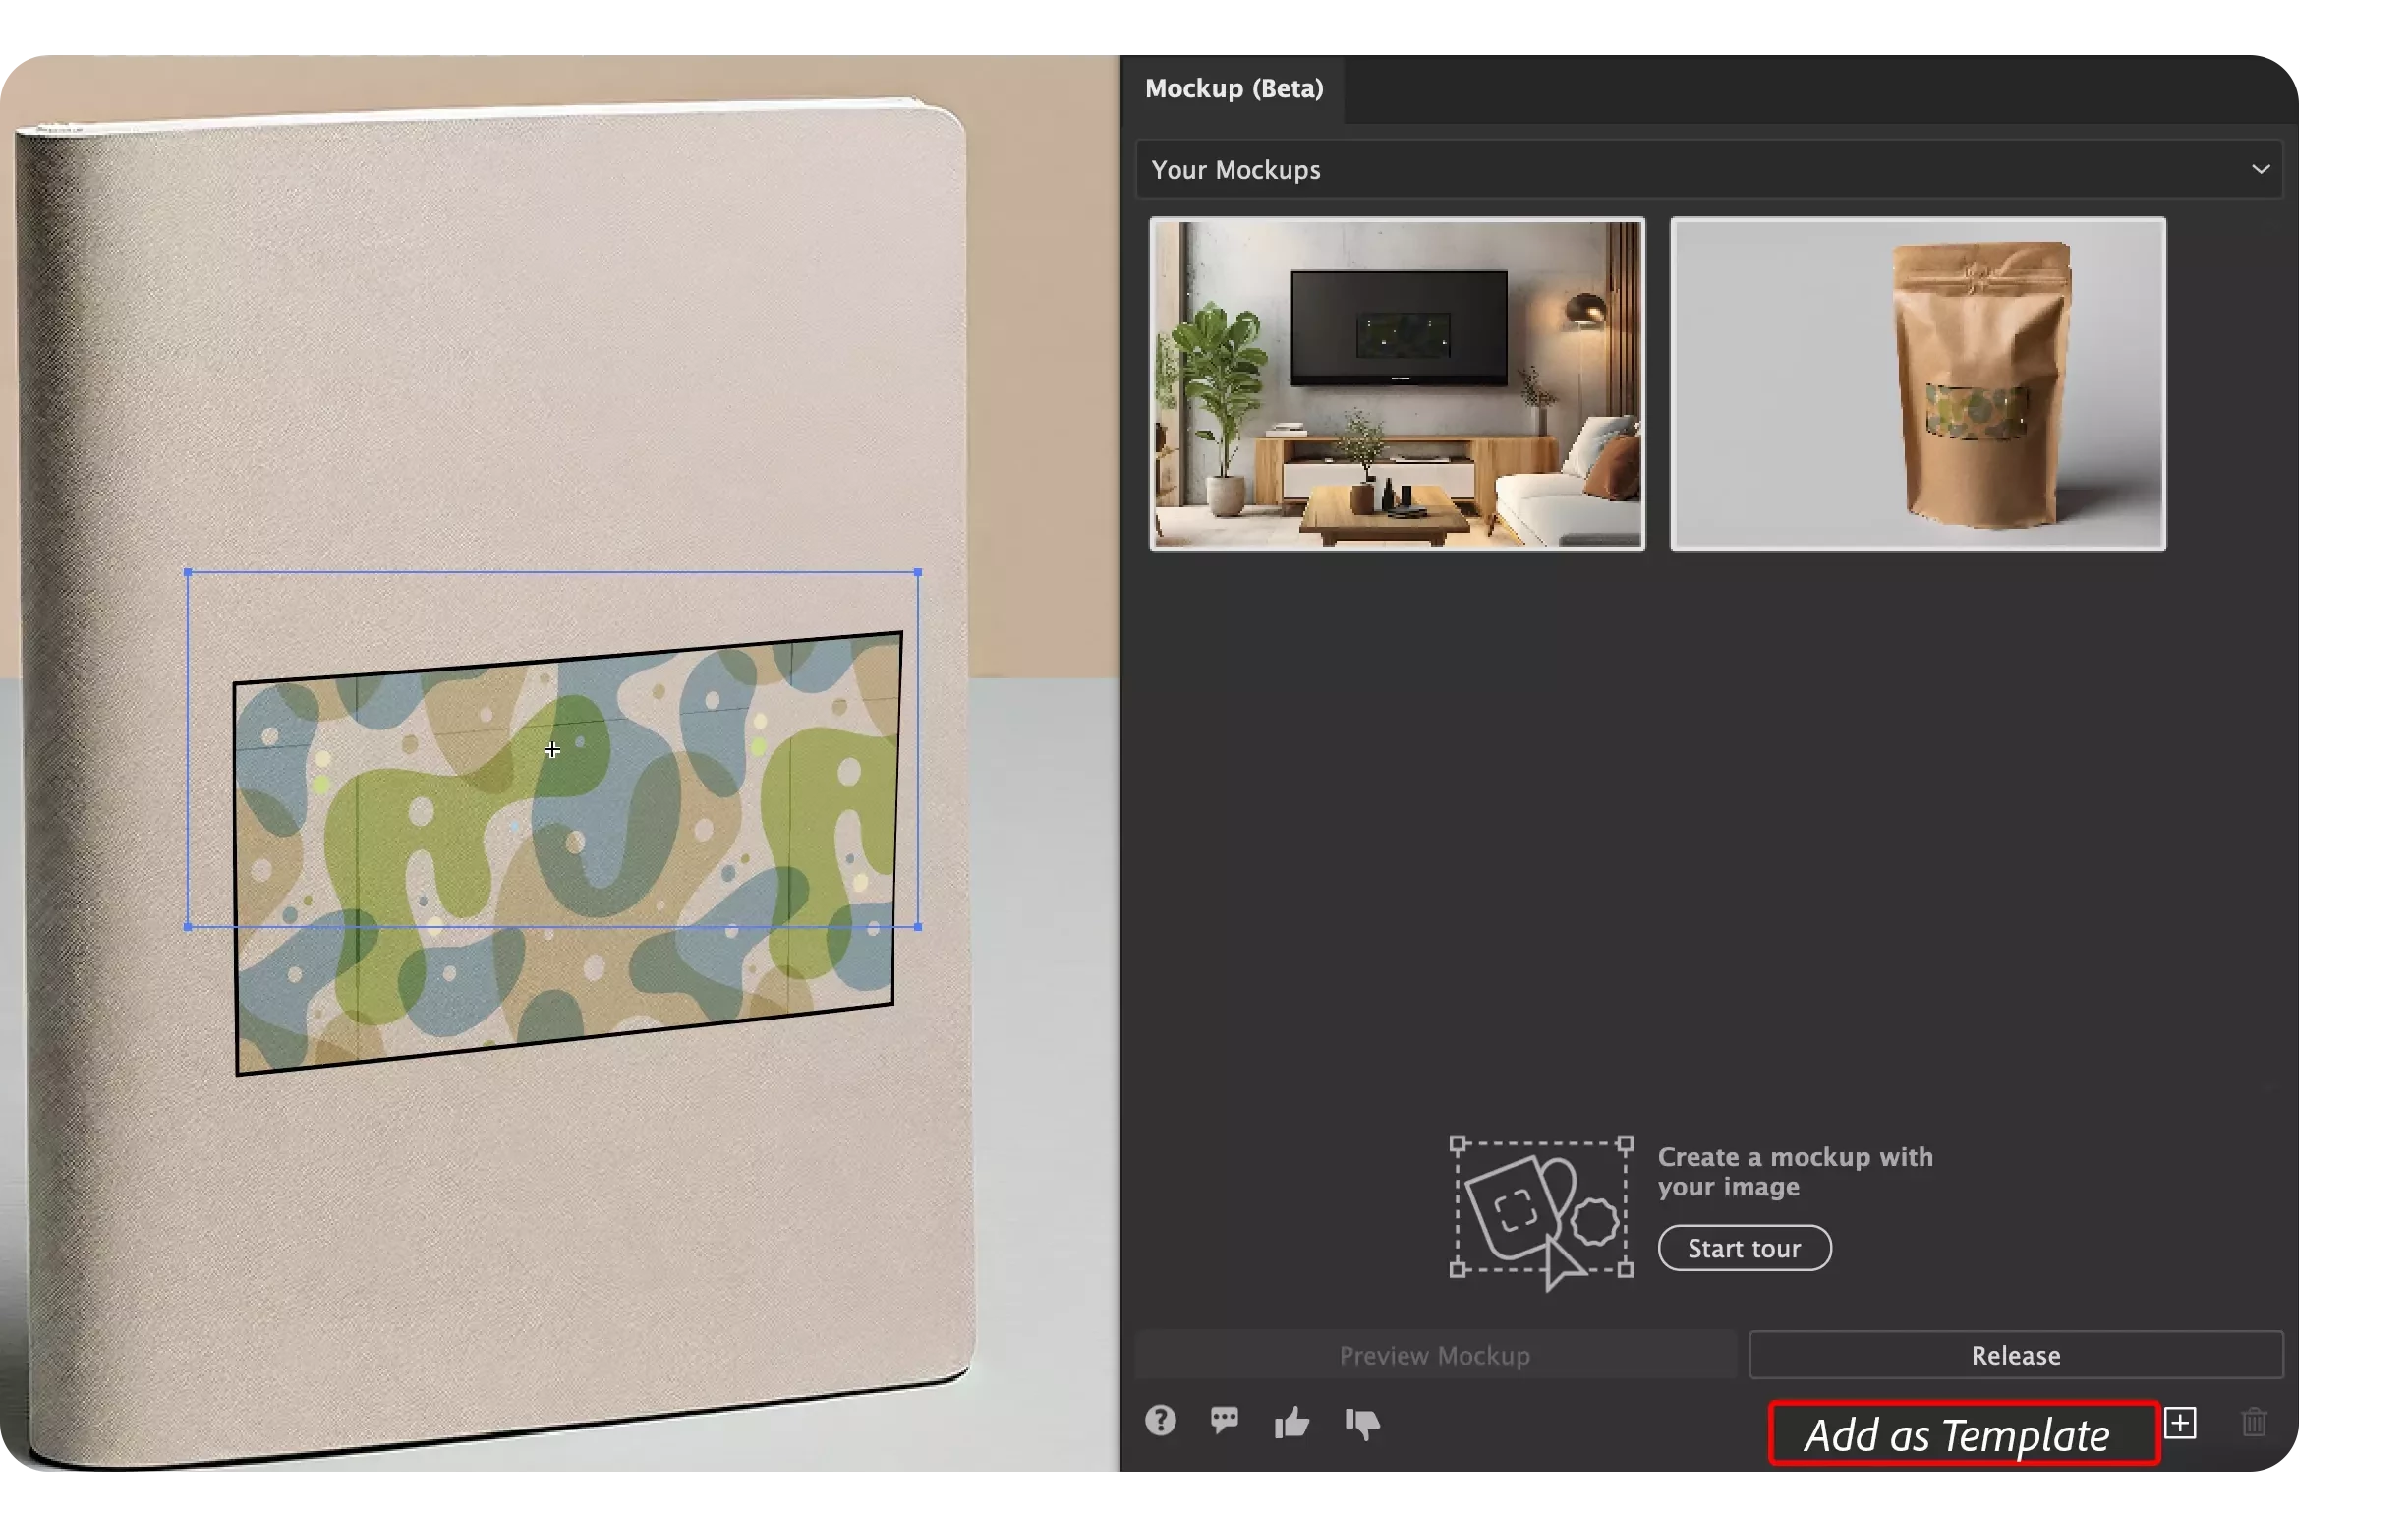Click the Preview Mockup button
Screen dimensions: 2408x1516
pyautogui.click(x=1434, y=1356)
